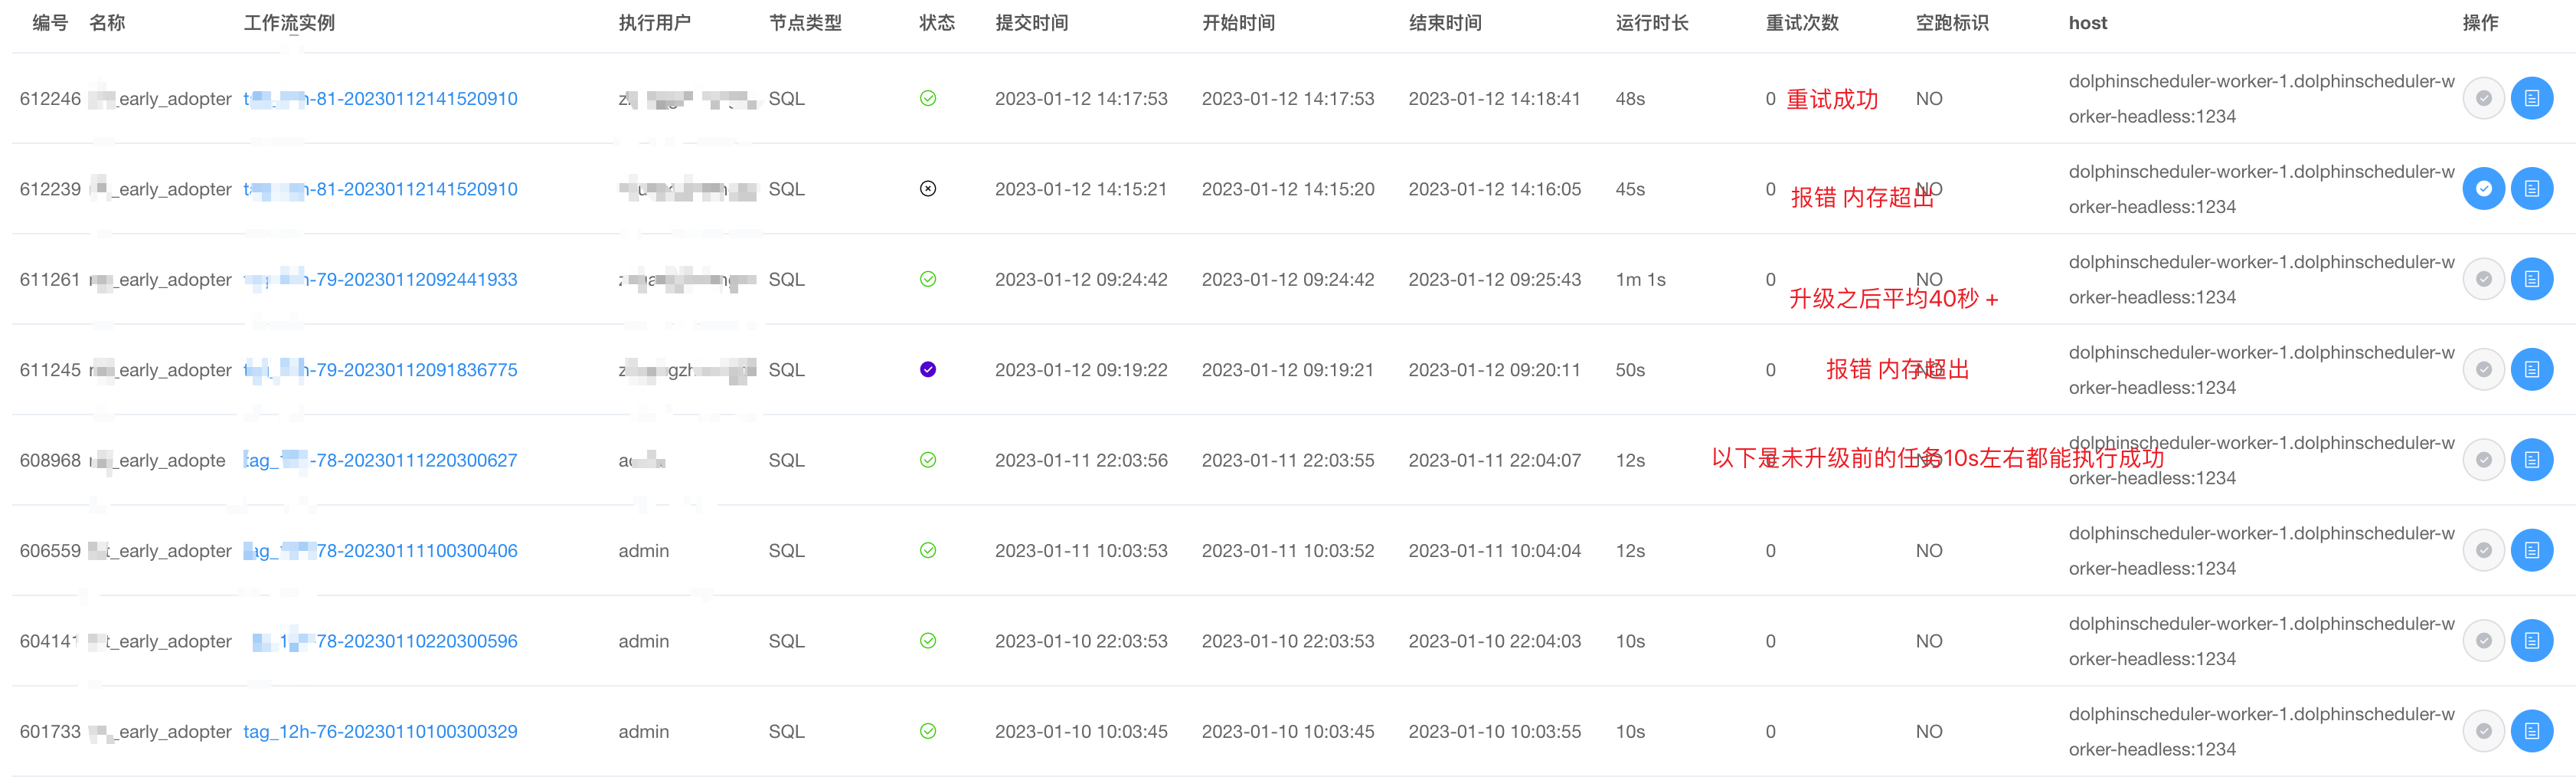Click the green success status icon for 612246
This screenshot has height=780, width=2576.
(928, 98)
